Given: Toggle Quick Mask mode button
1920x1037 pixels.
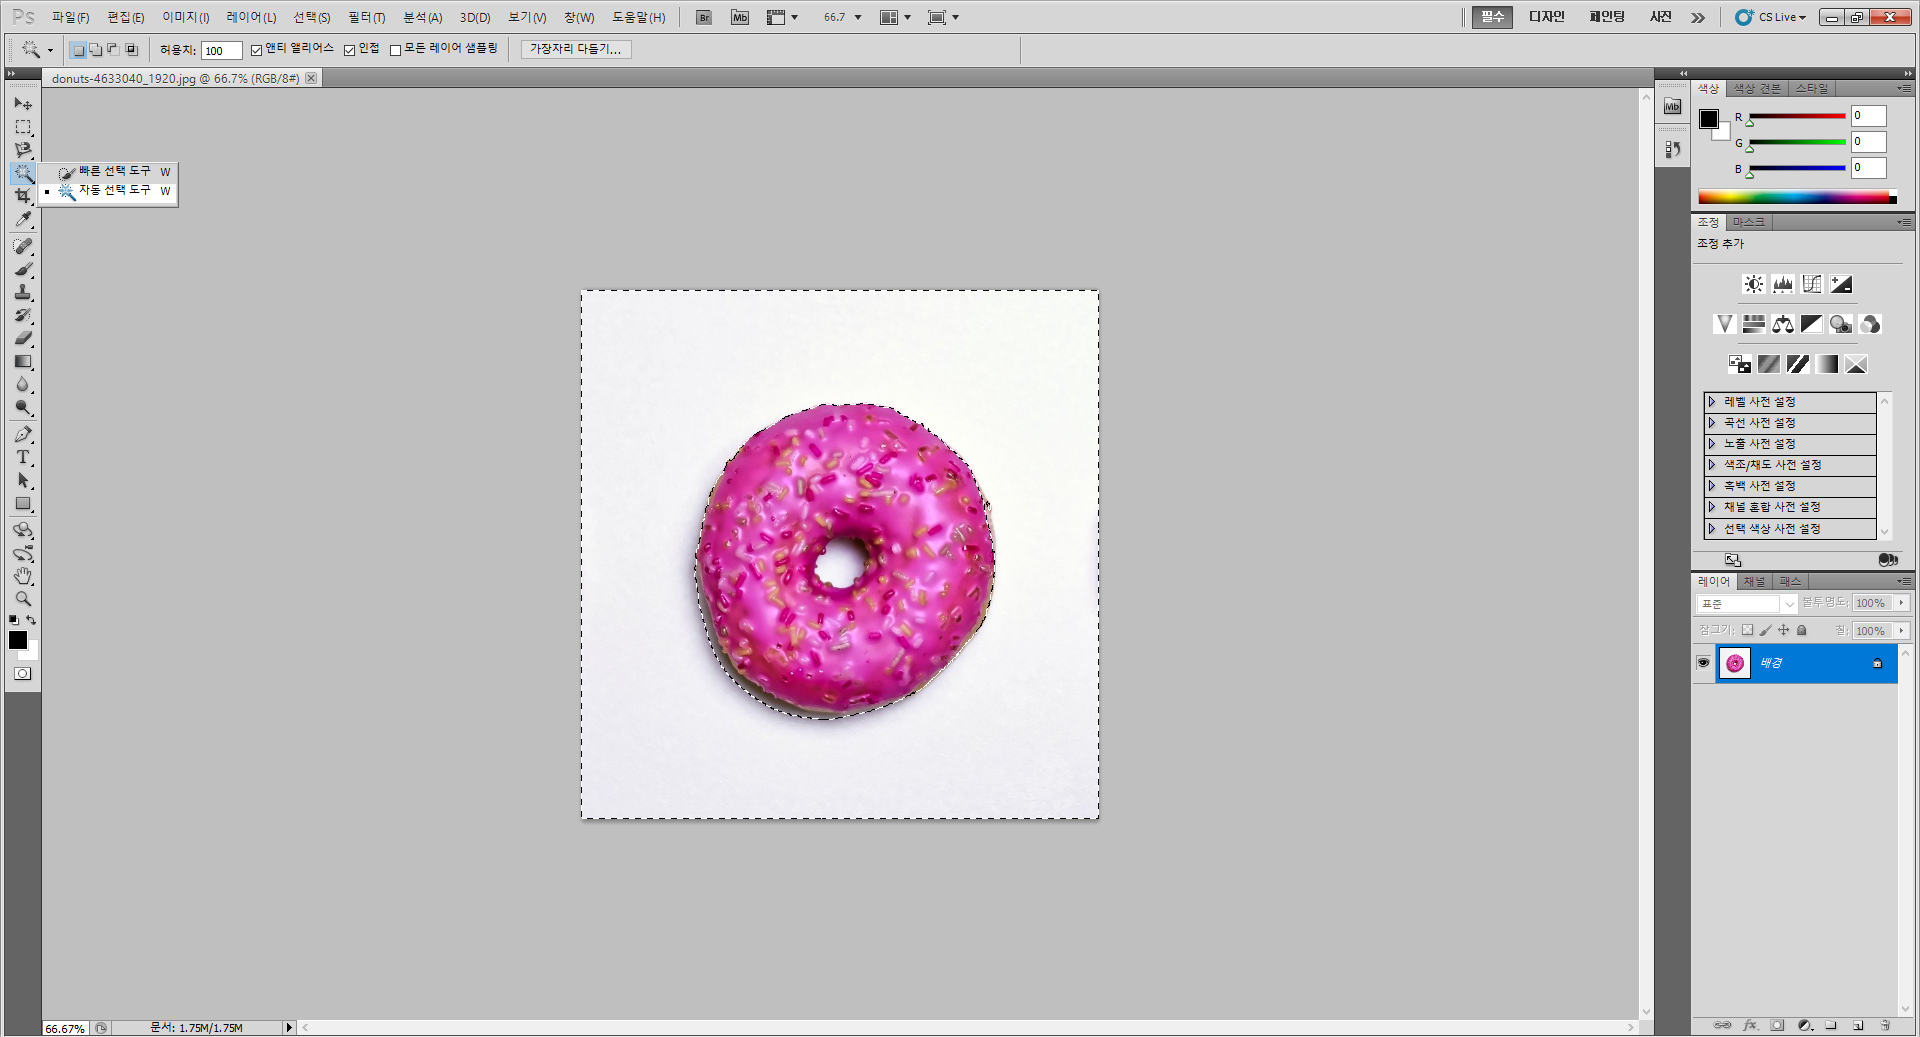Looking at the screenshot, I should point(23,674).
